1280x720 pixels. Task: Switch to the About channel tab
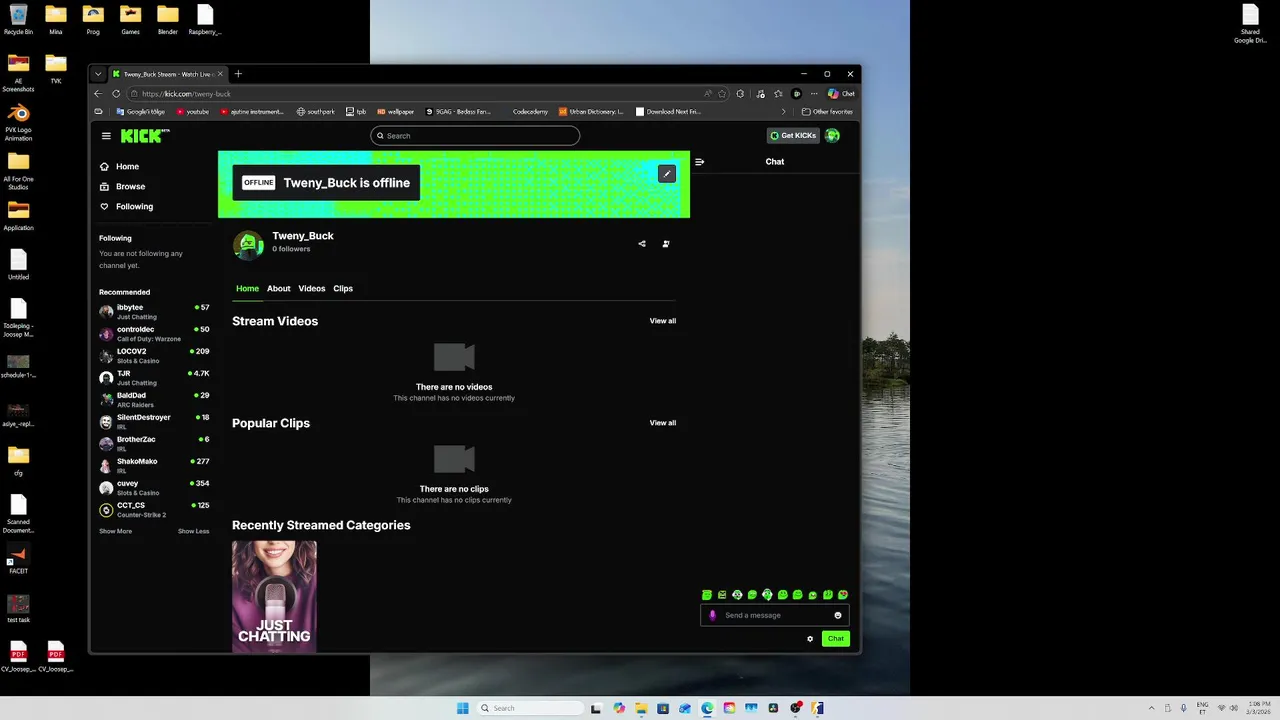click(x=278, y=288)
